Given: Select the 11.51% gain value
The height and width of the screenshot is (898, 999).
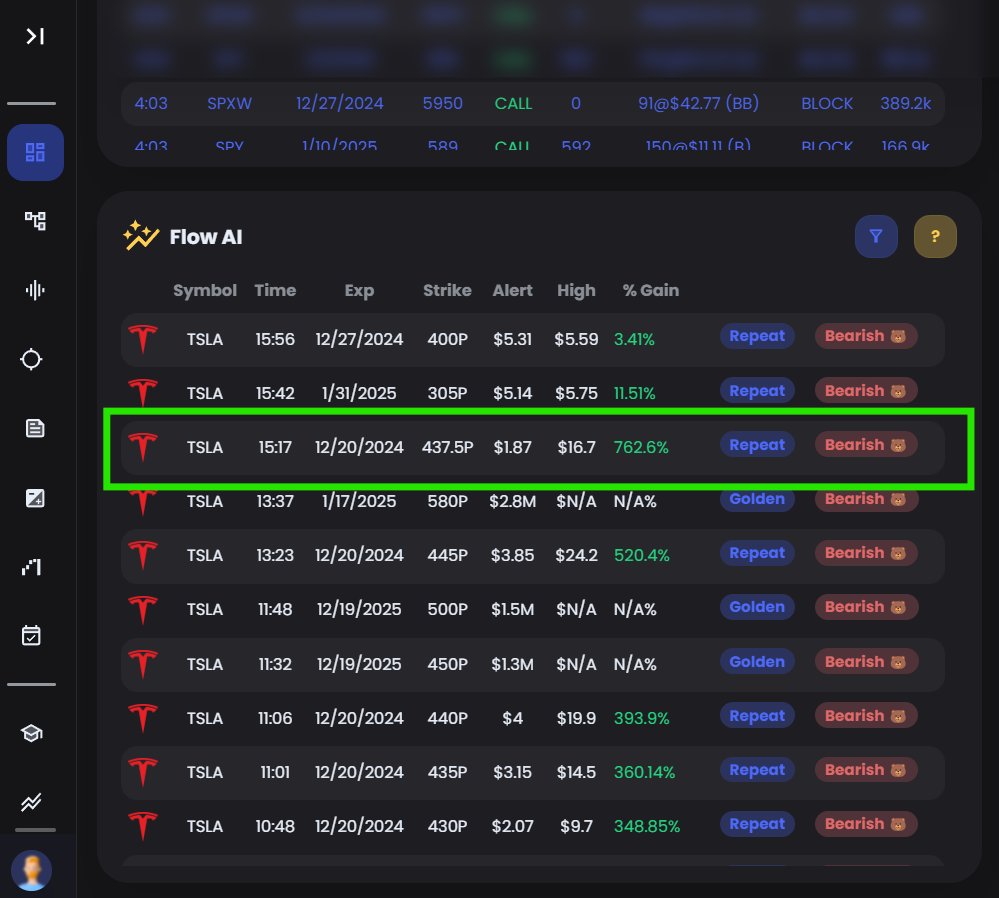Looking at the screenshot, I should click(x=635, y=394).
